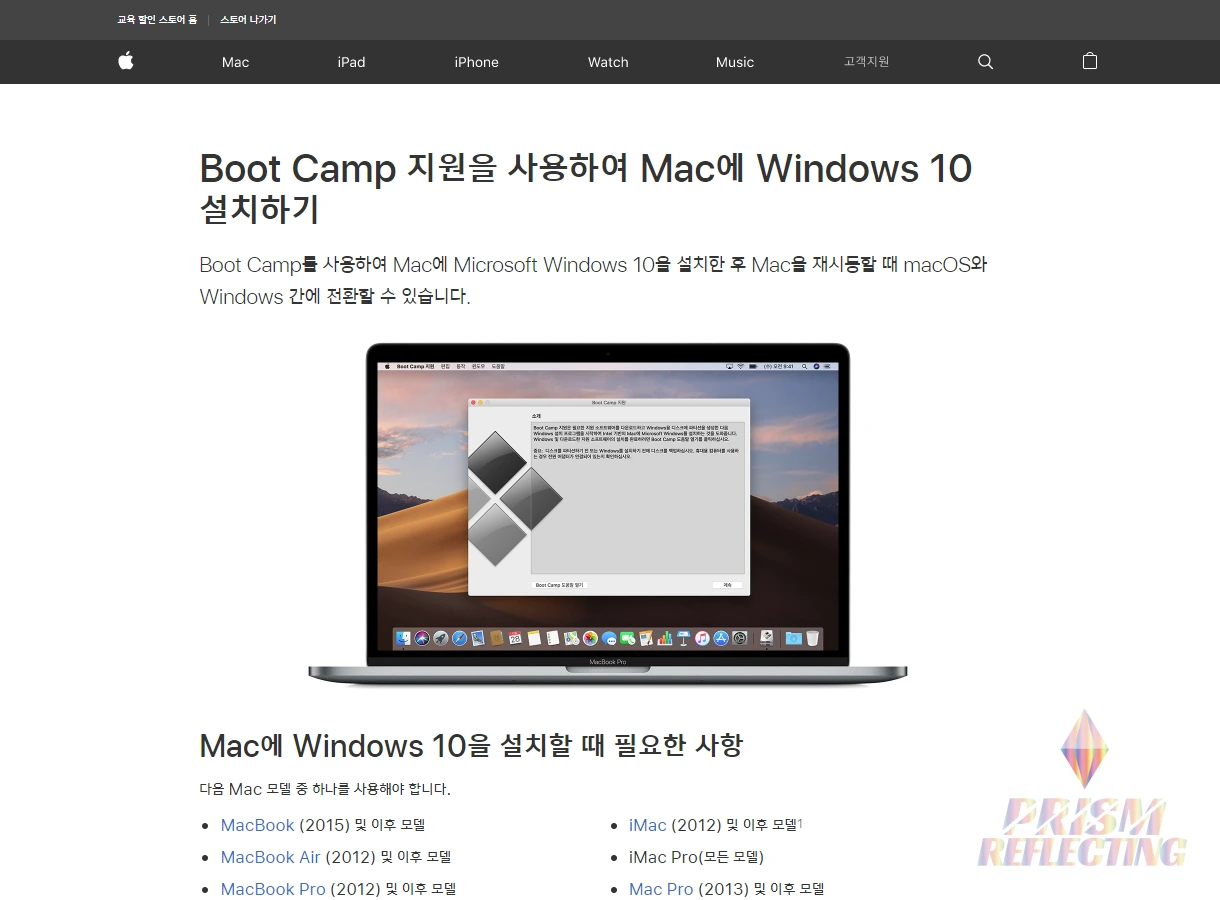The height and width of the screenshot is (900, 1220).
Task: Choose Music in the navigation bar
Action: click(x=735, y=62)
